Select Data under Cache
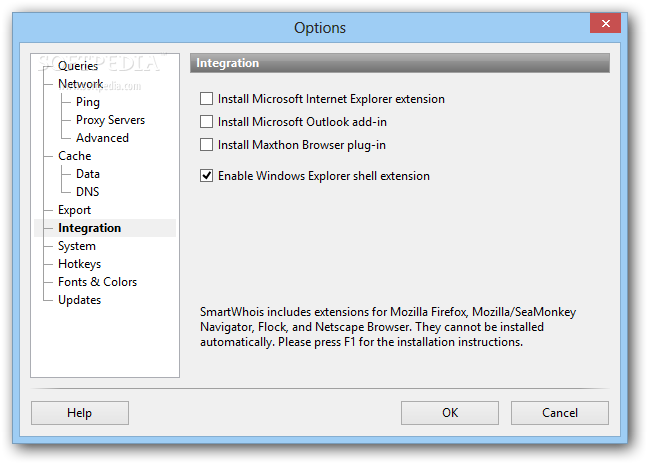The height and width of the screenshot is (464, 648). coord(88,174)
